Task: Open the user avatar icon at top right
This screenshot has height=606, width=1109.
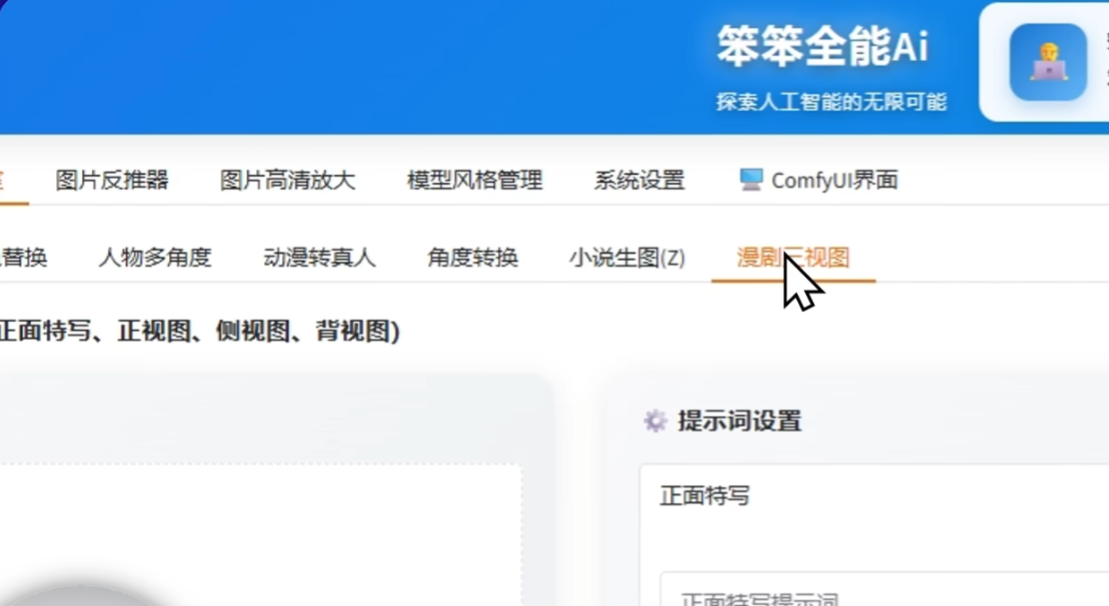Action: click(1046, 62)
